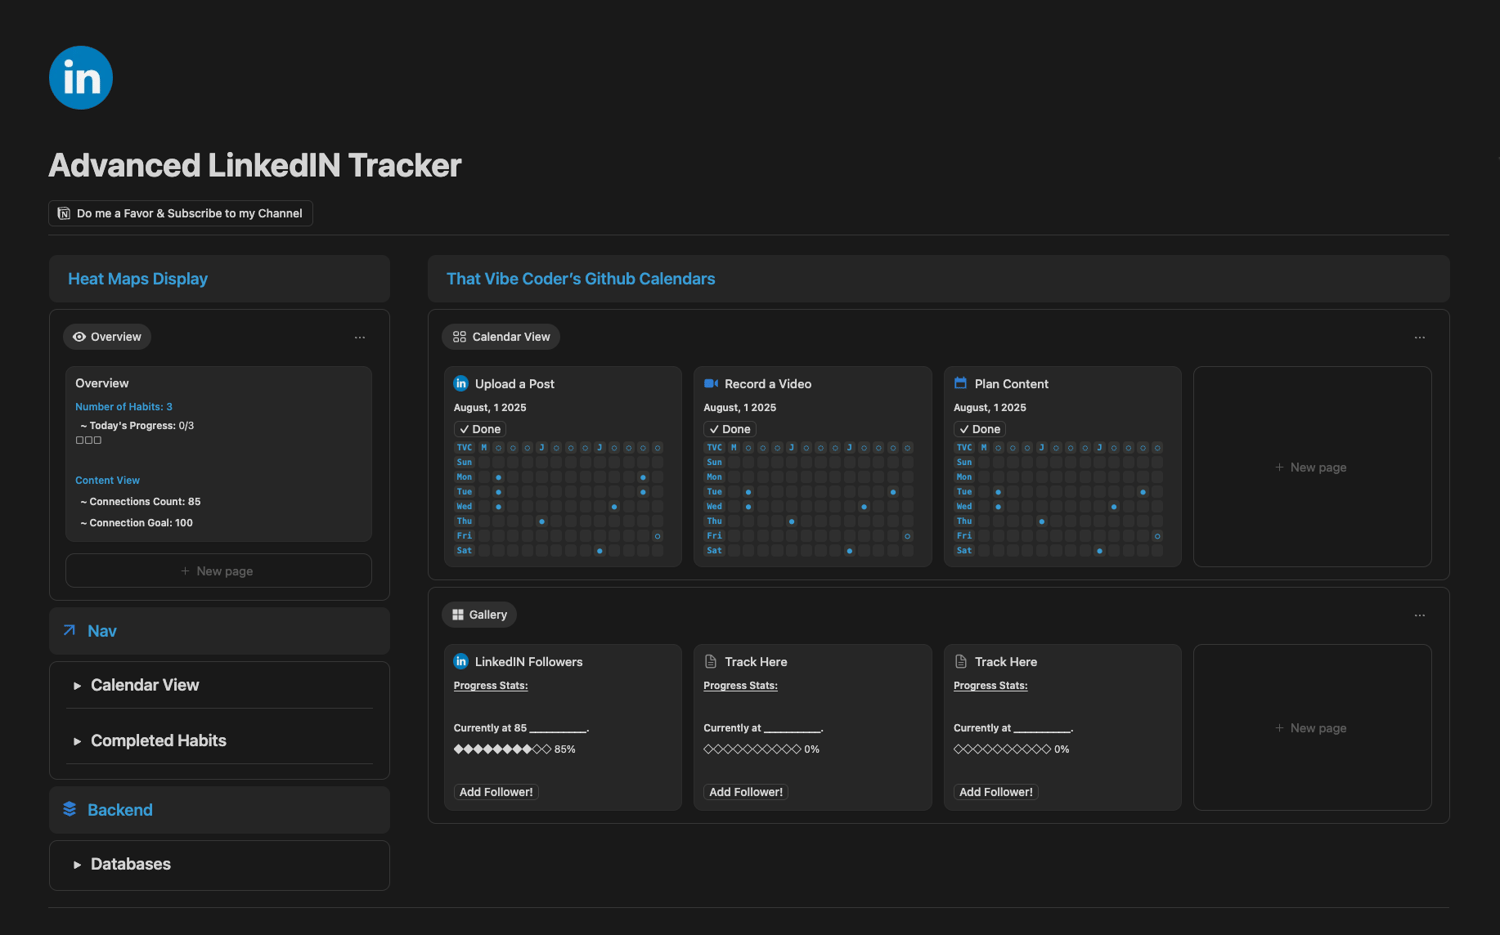This screenshot has height=935, width=1500.
Task: Click 'Progress Stats:' on the LinkedIN Followers card
Action: pos(491,686)
